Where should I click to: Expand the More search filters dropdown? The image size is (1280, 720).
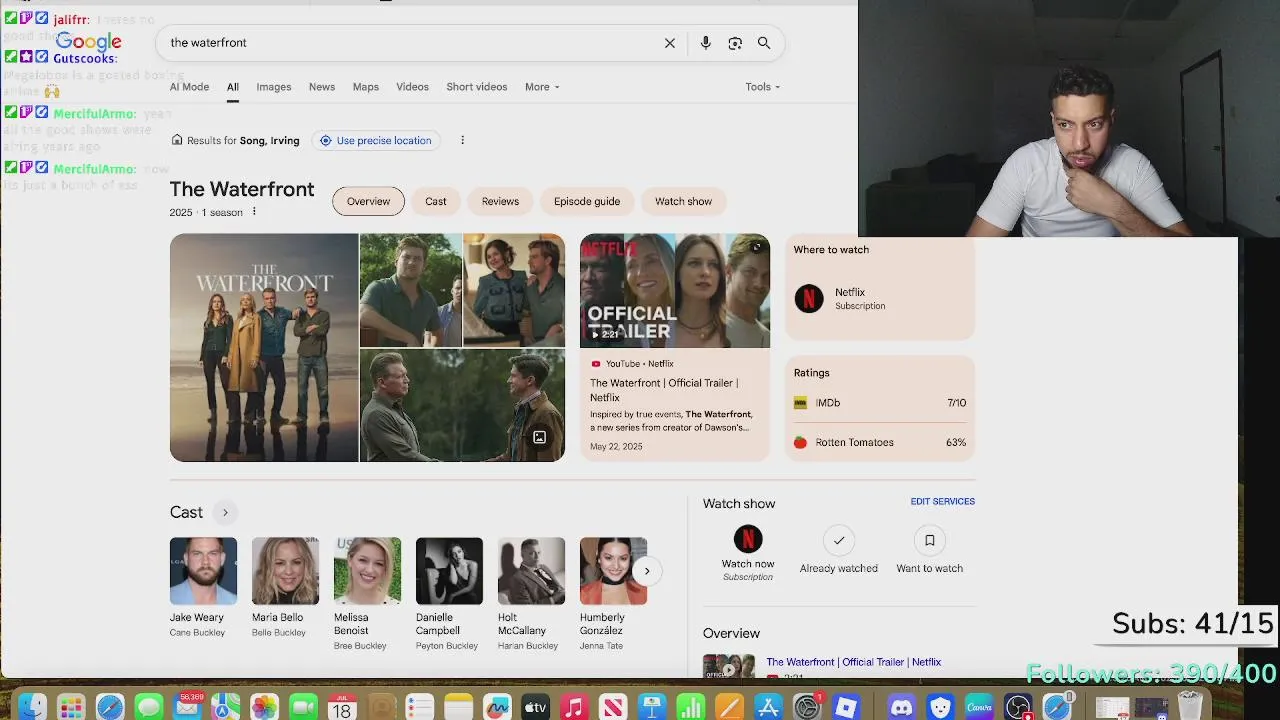coord(542,87)
